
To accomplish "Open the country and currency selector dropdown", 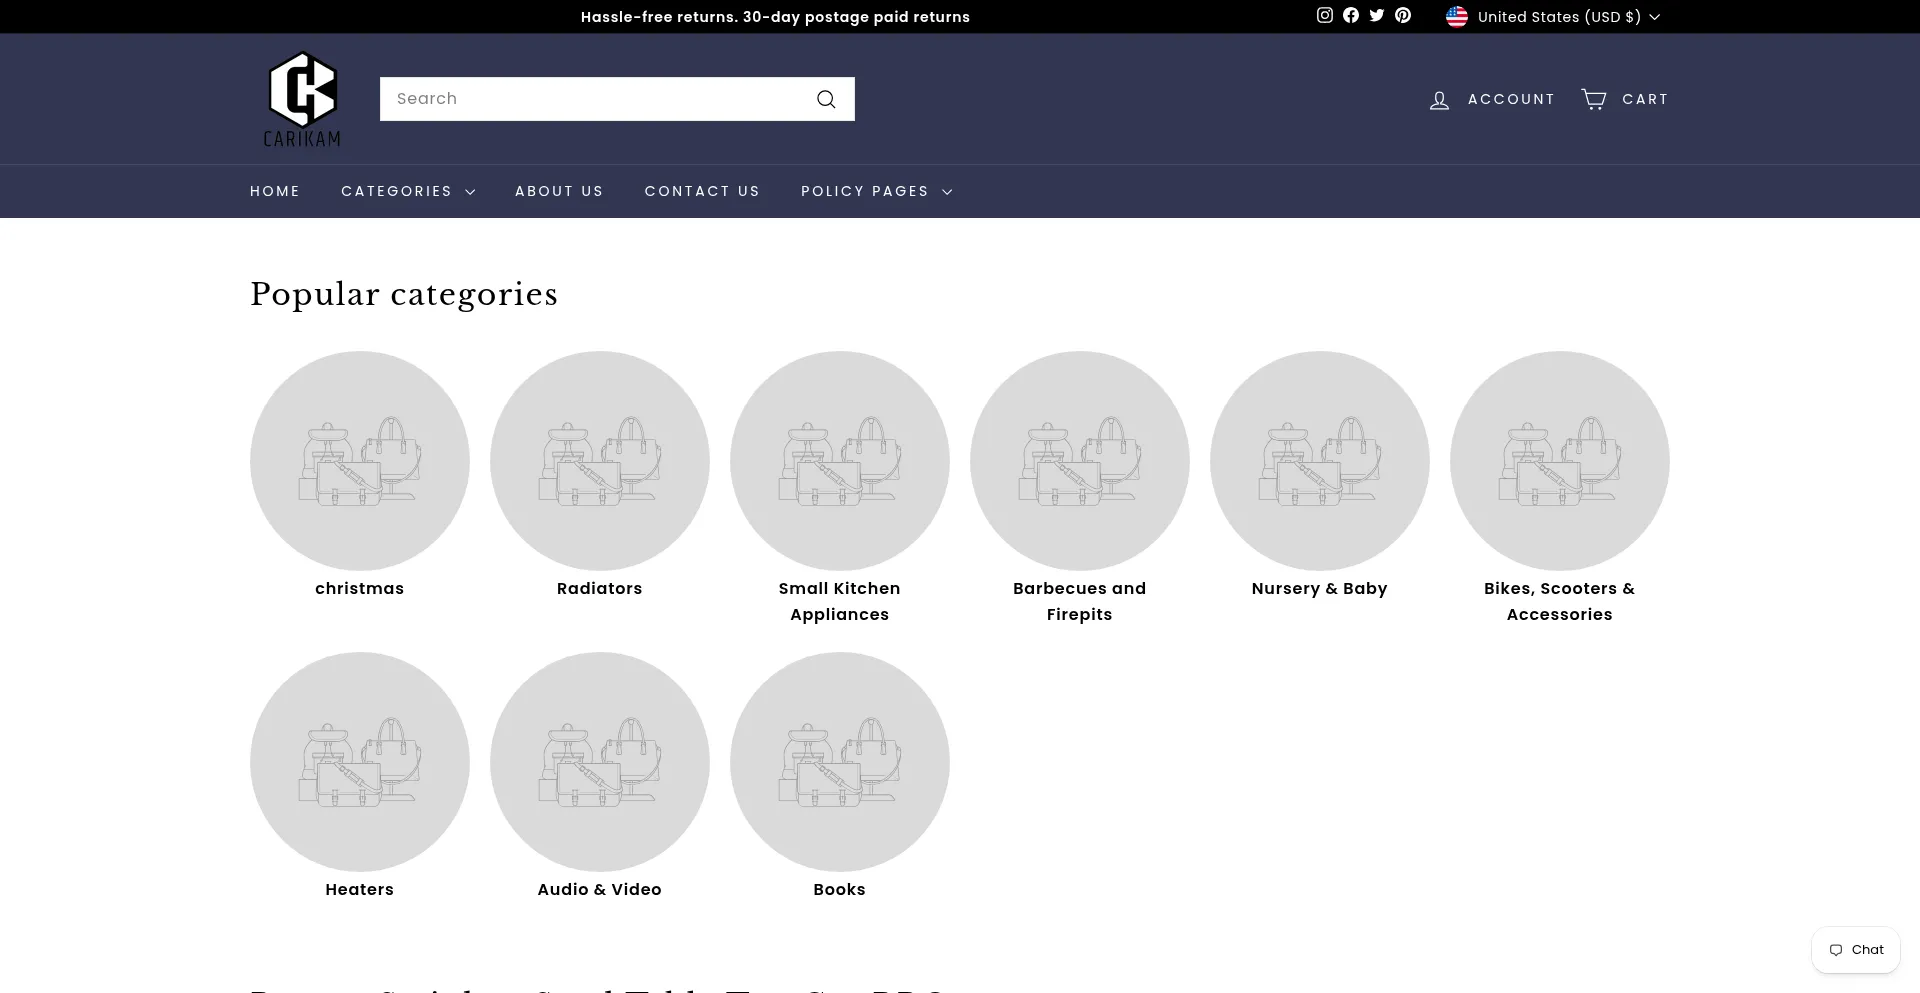I will pos(1553,17).
